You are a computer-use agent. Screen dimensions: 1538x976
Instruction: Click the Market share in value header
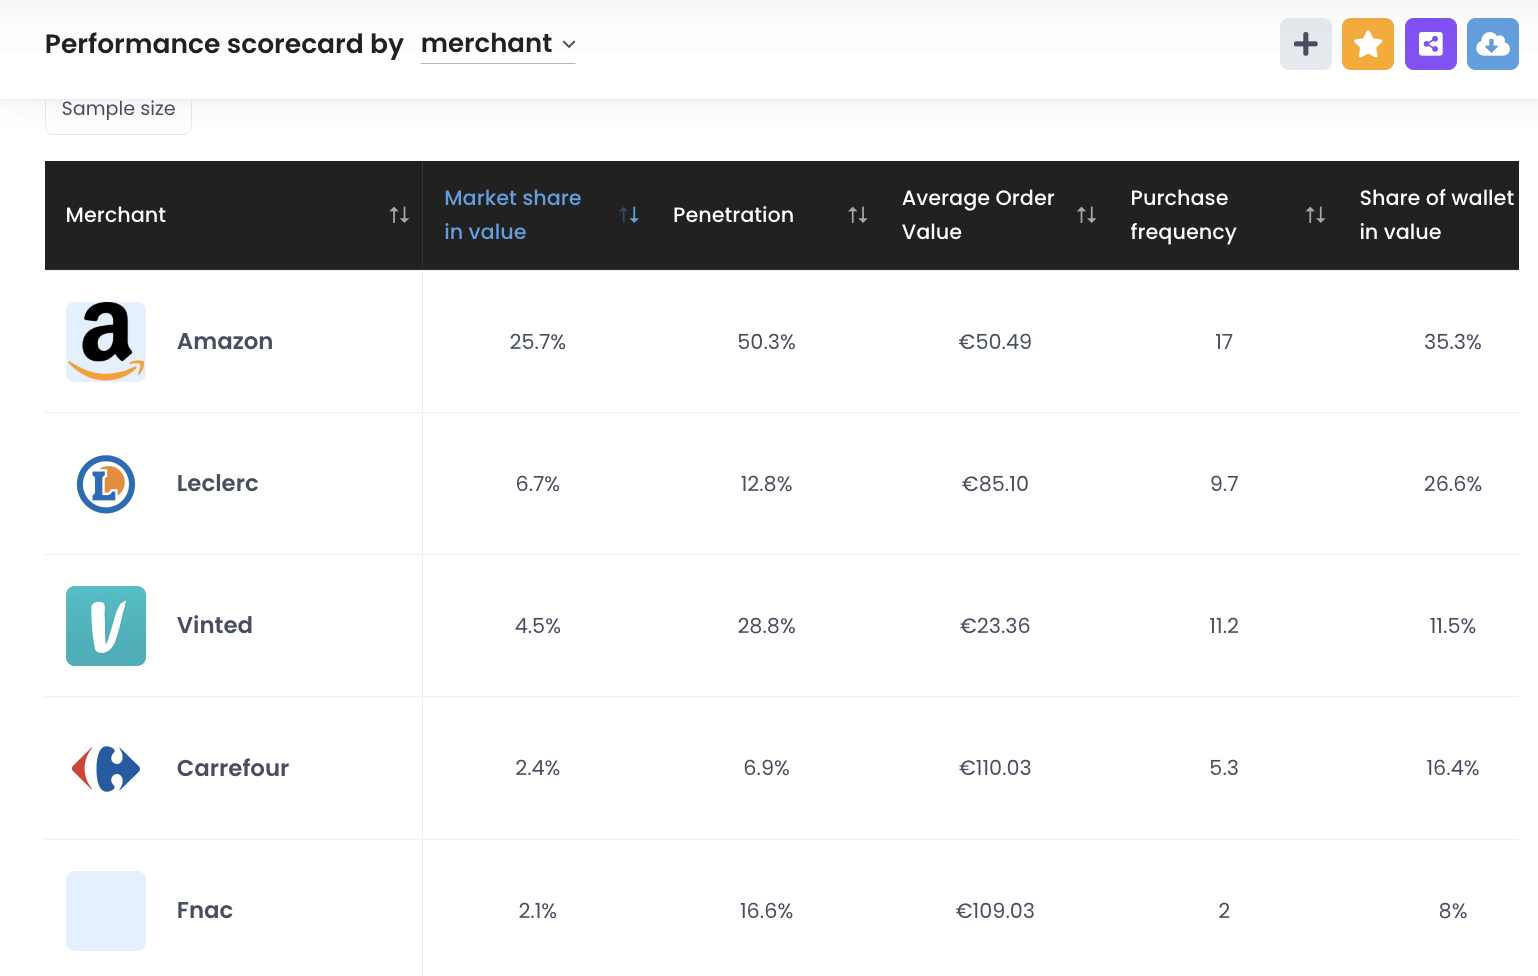[x=513, y=215]
